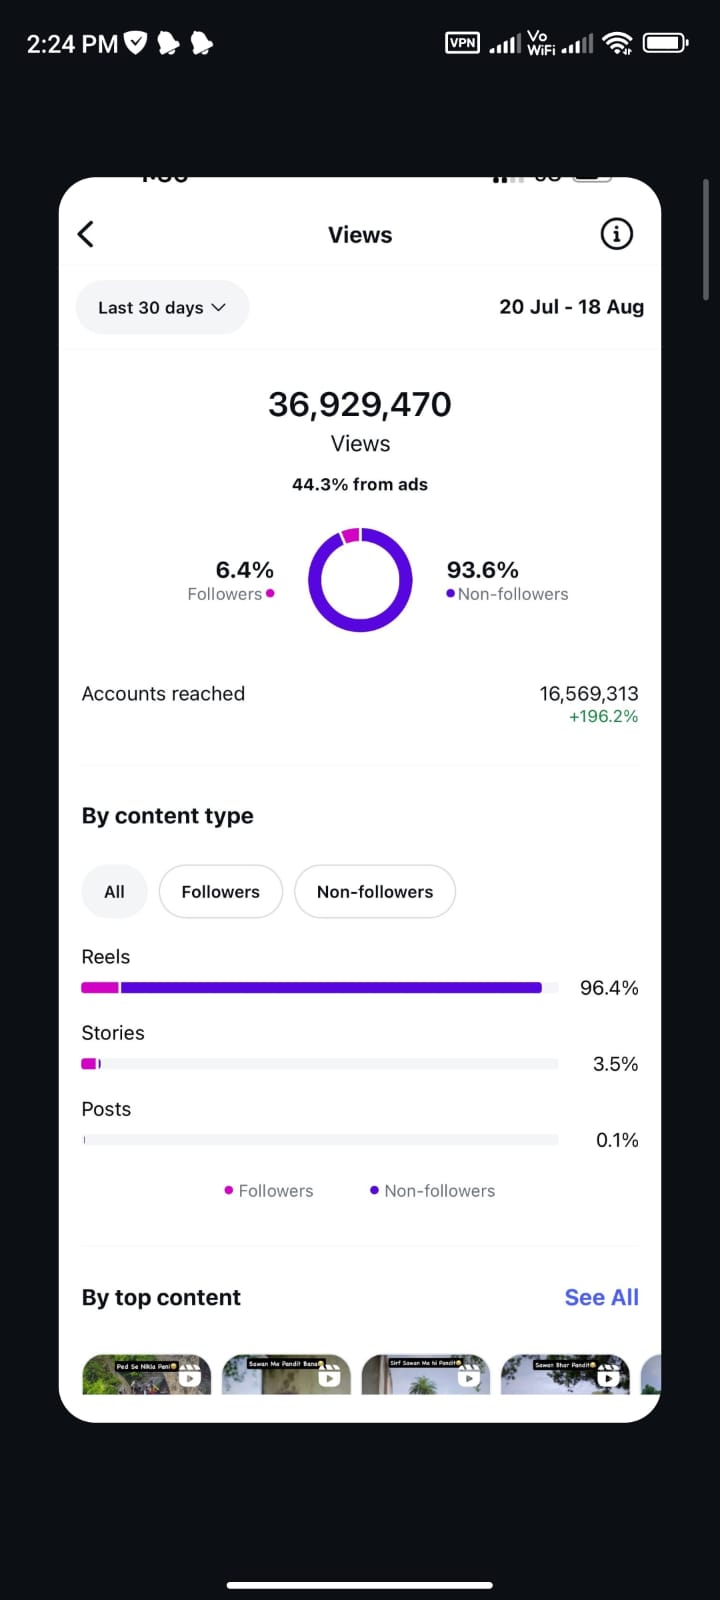Tap the clapperboard icon on the first reel thumbnail

(190, 1376)
